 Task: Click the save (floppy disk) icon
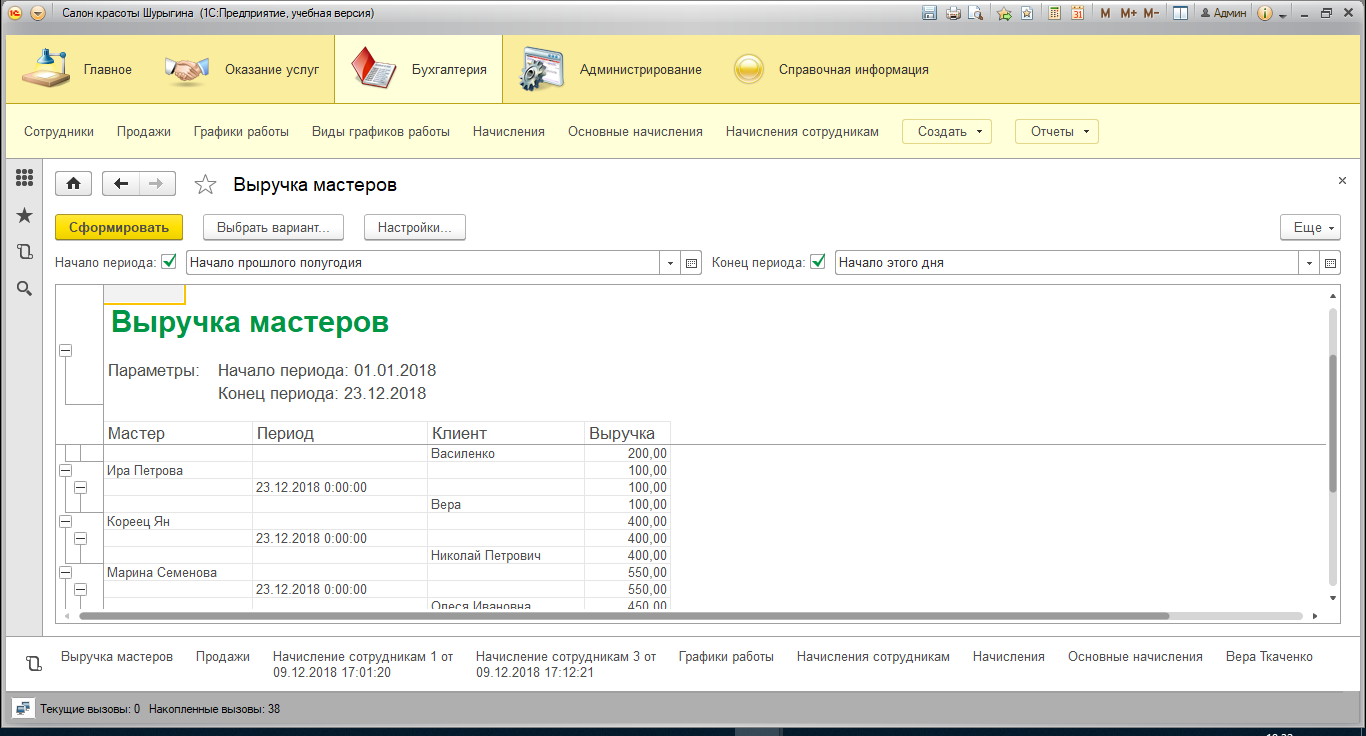929,13
